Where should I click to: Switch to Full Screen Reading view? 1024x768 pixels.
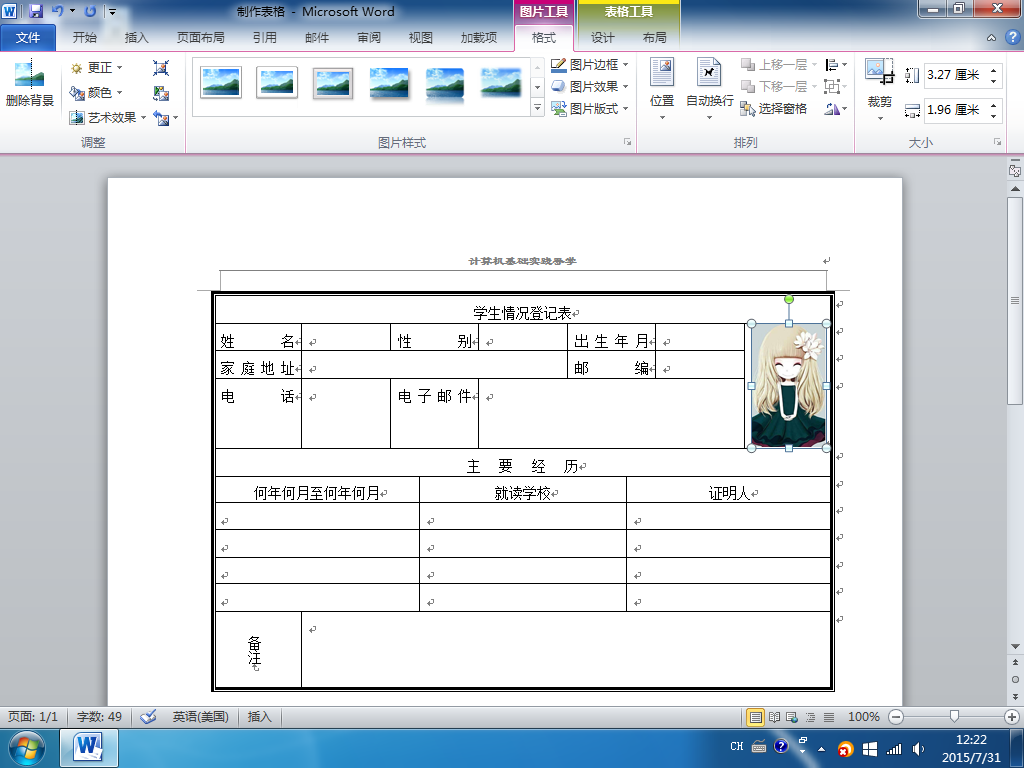point(774,717)
